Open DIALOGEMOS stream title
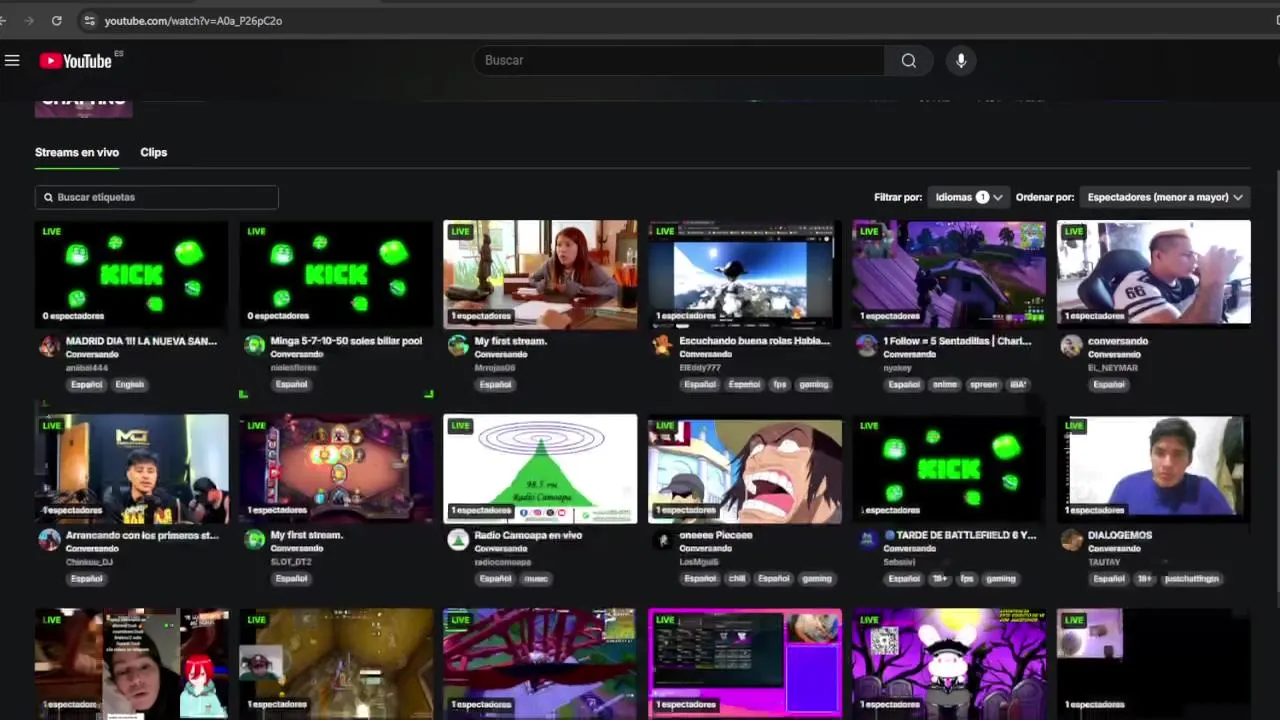The width and height of the screenshot is (1280, 720). click(1120, 535)
